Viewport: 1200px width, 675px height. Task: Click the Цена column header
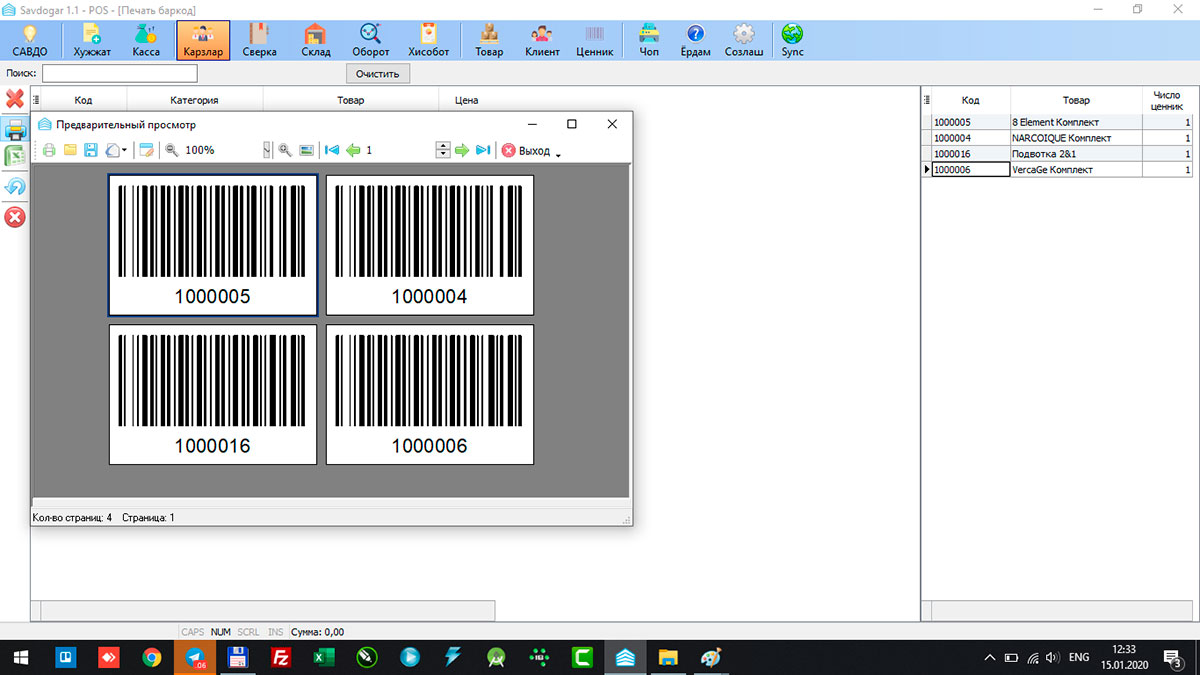pos(466,100)
